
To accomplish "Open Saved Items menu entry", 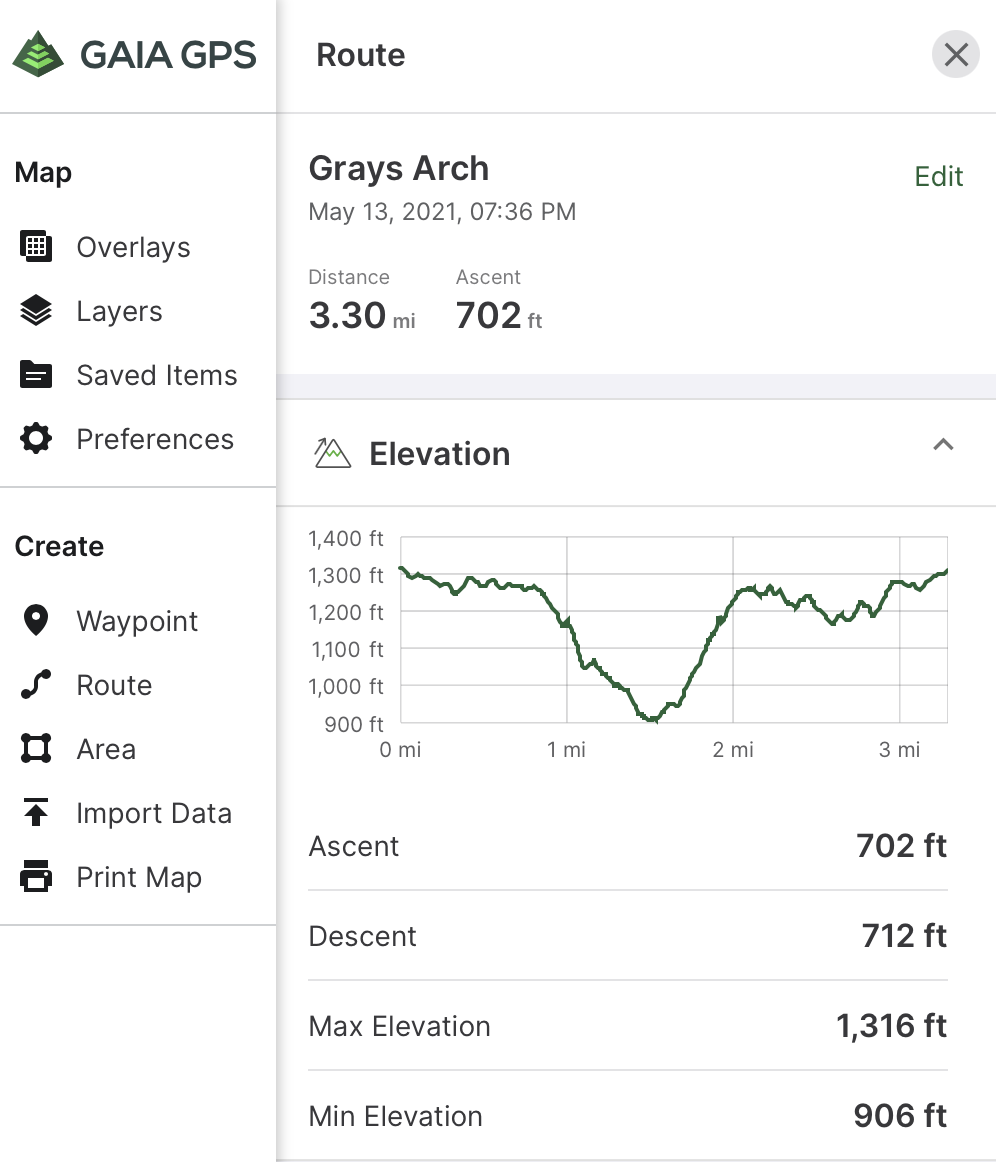I will coord(157,375).
